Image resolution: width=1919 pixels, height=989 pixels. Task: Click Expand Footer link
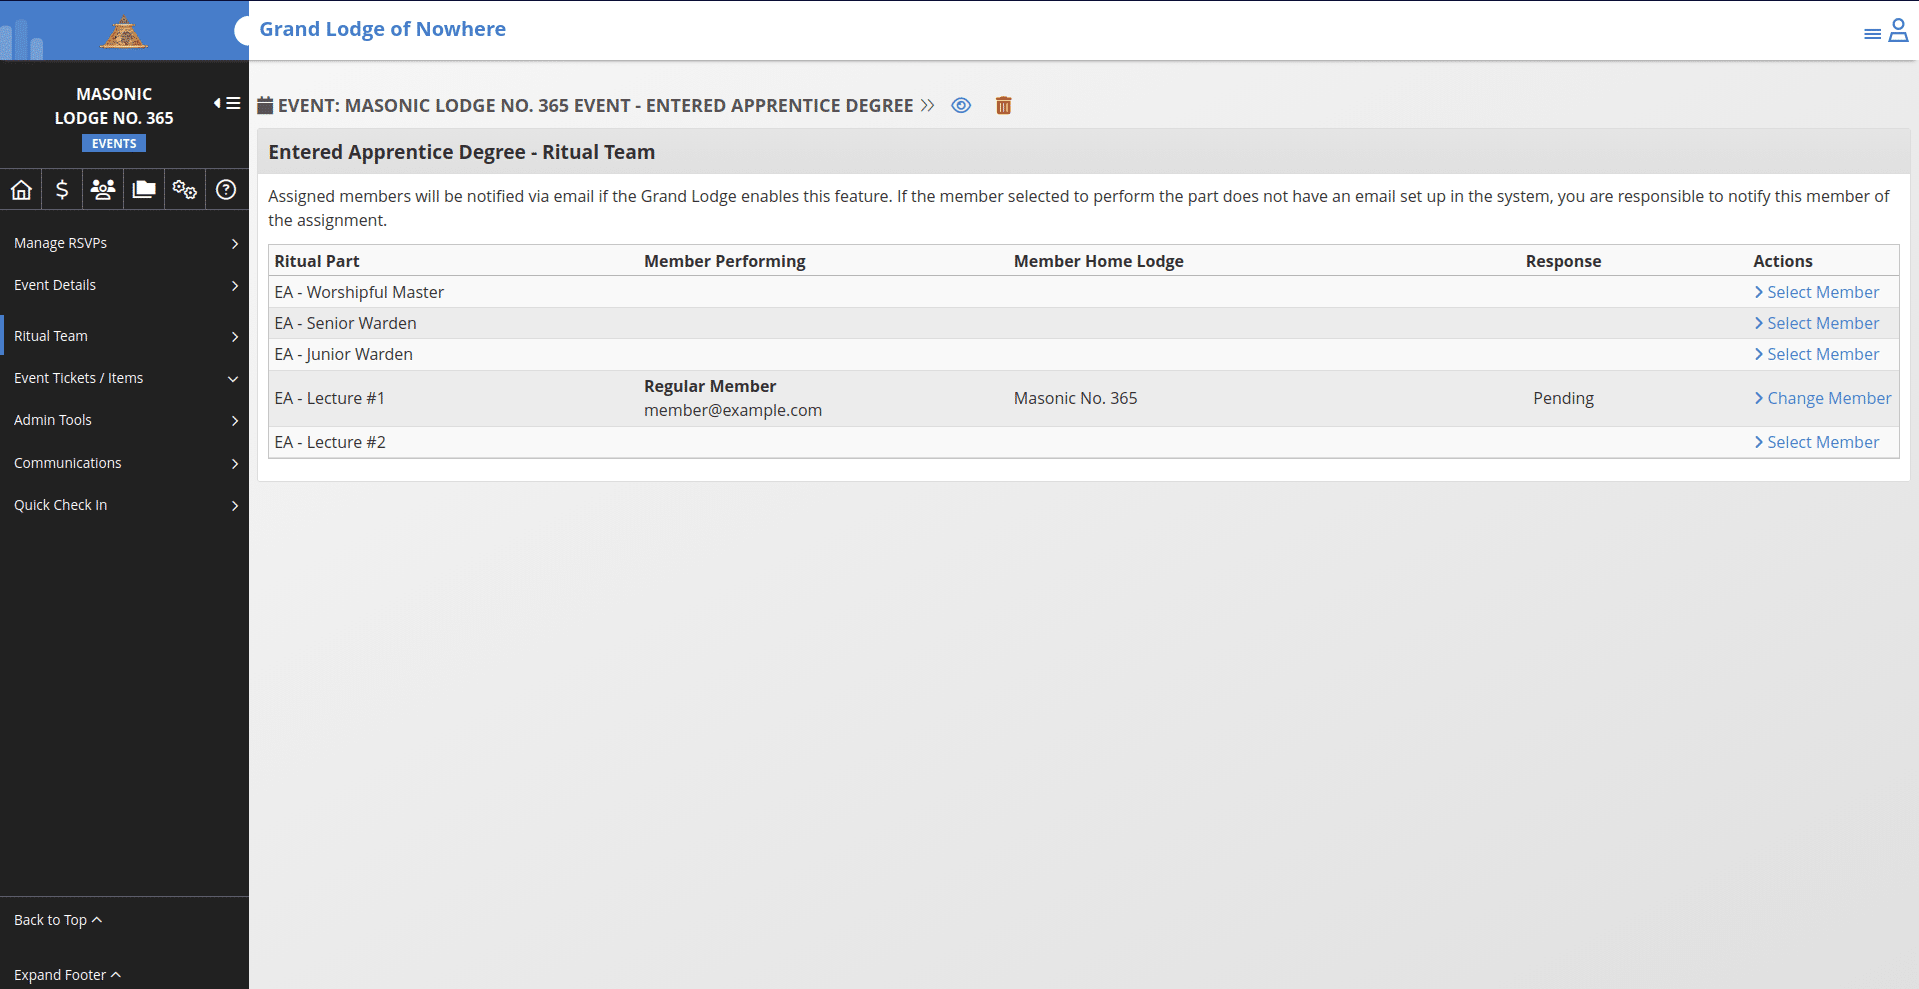67,975
